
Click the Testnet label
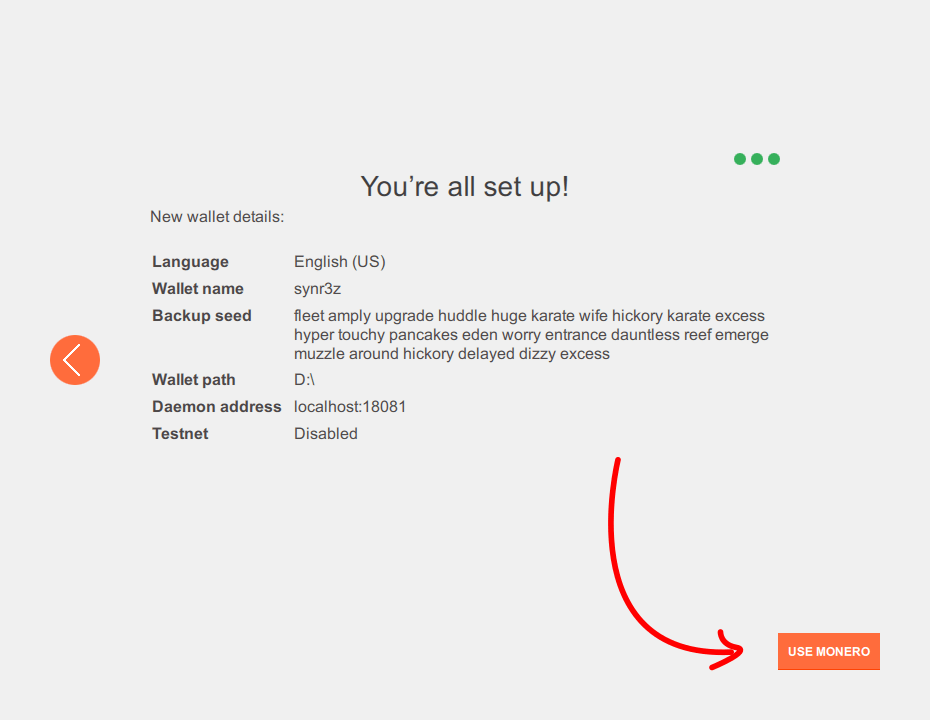(180, 434)
